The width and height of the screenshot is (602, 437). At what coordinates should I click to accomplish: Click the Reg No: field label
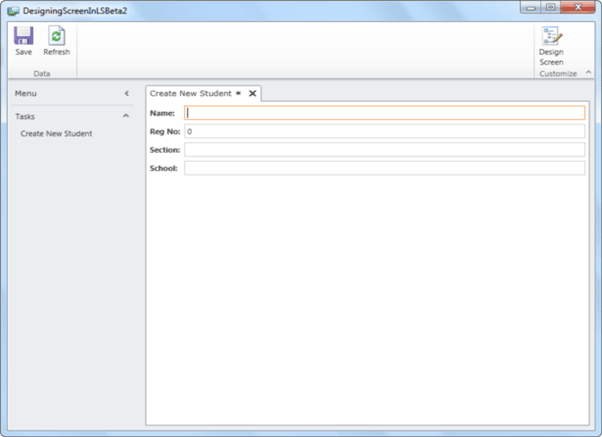pyautogui.click(x=165, y=132)
